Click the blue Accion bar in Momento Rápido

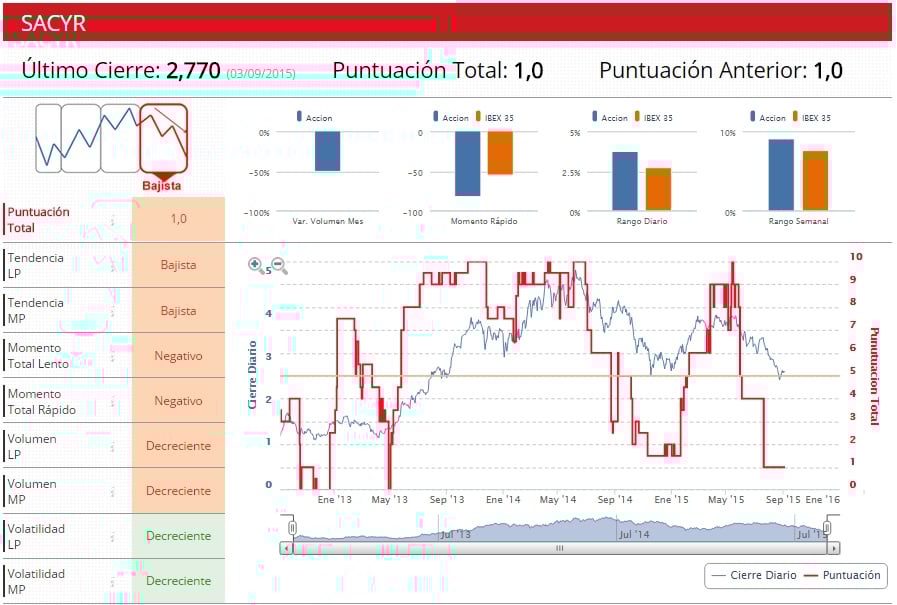point(468,164)
